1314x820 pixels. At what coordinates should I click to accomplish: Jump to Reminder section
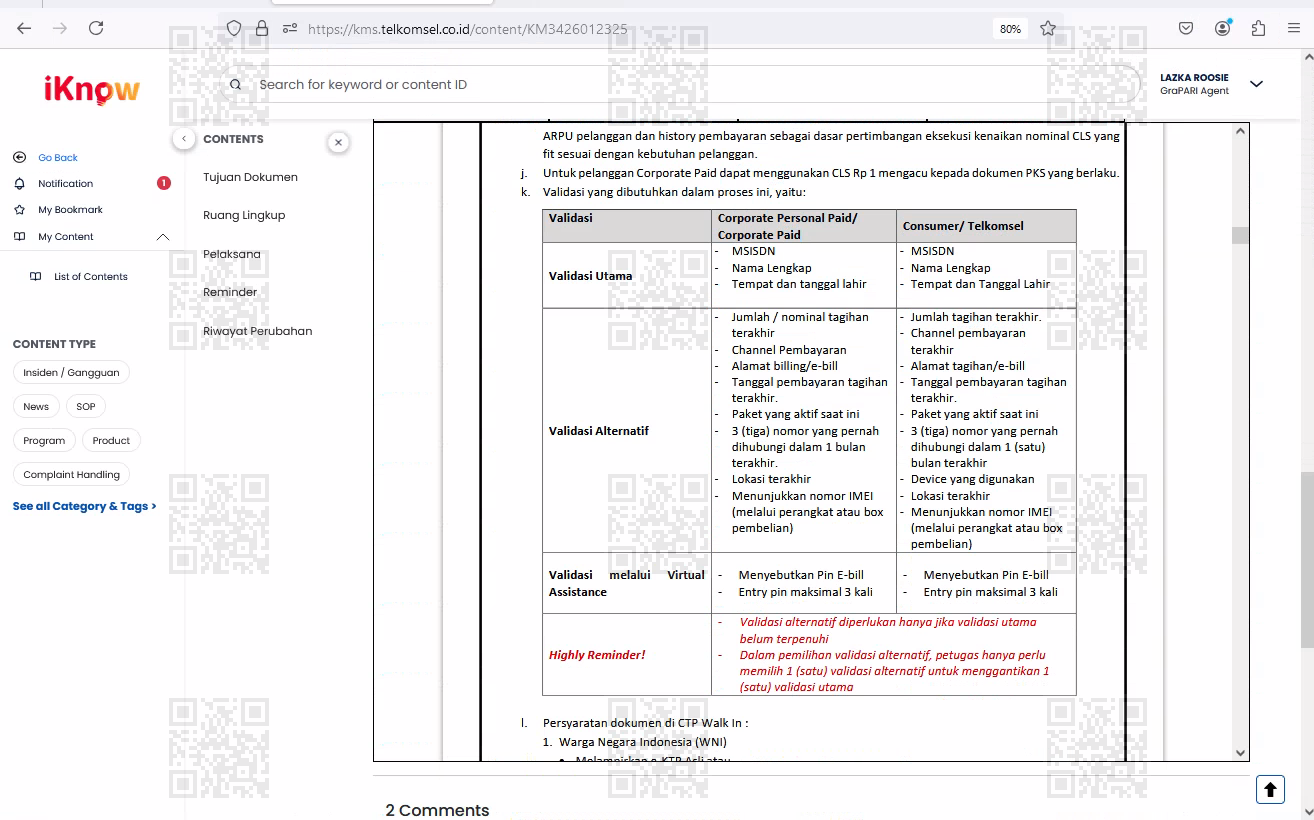pyautogui.click(x=230, y=292)
